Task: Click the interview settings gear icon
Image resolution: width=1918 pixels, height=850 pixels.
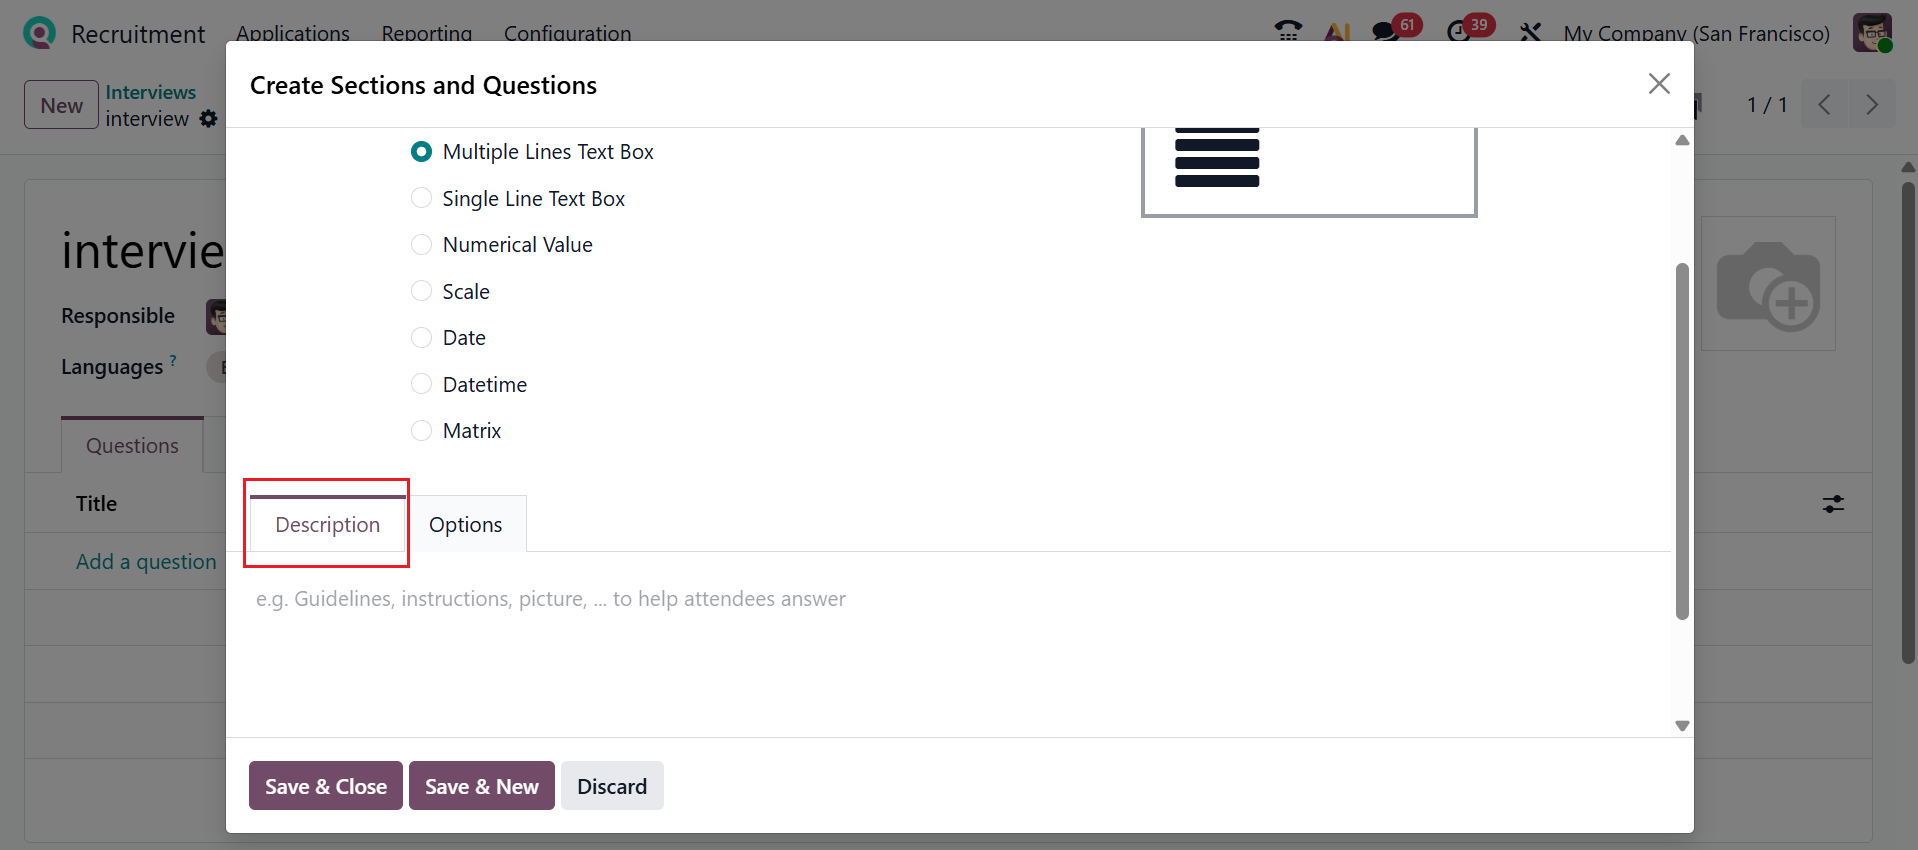Action: pos(208,119)
